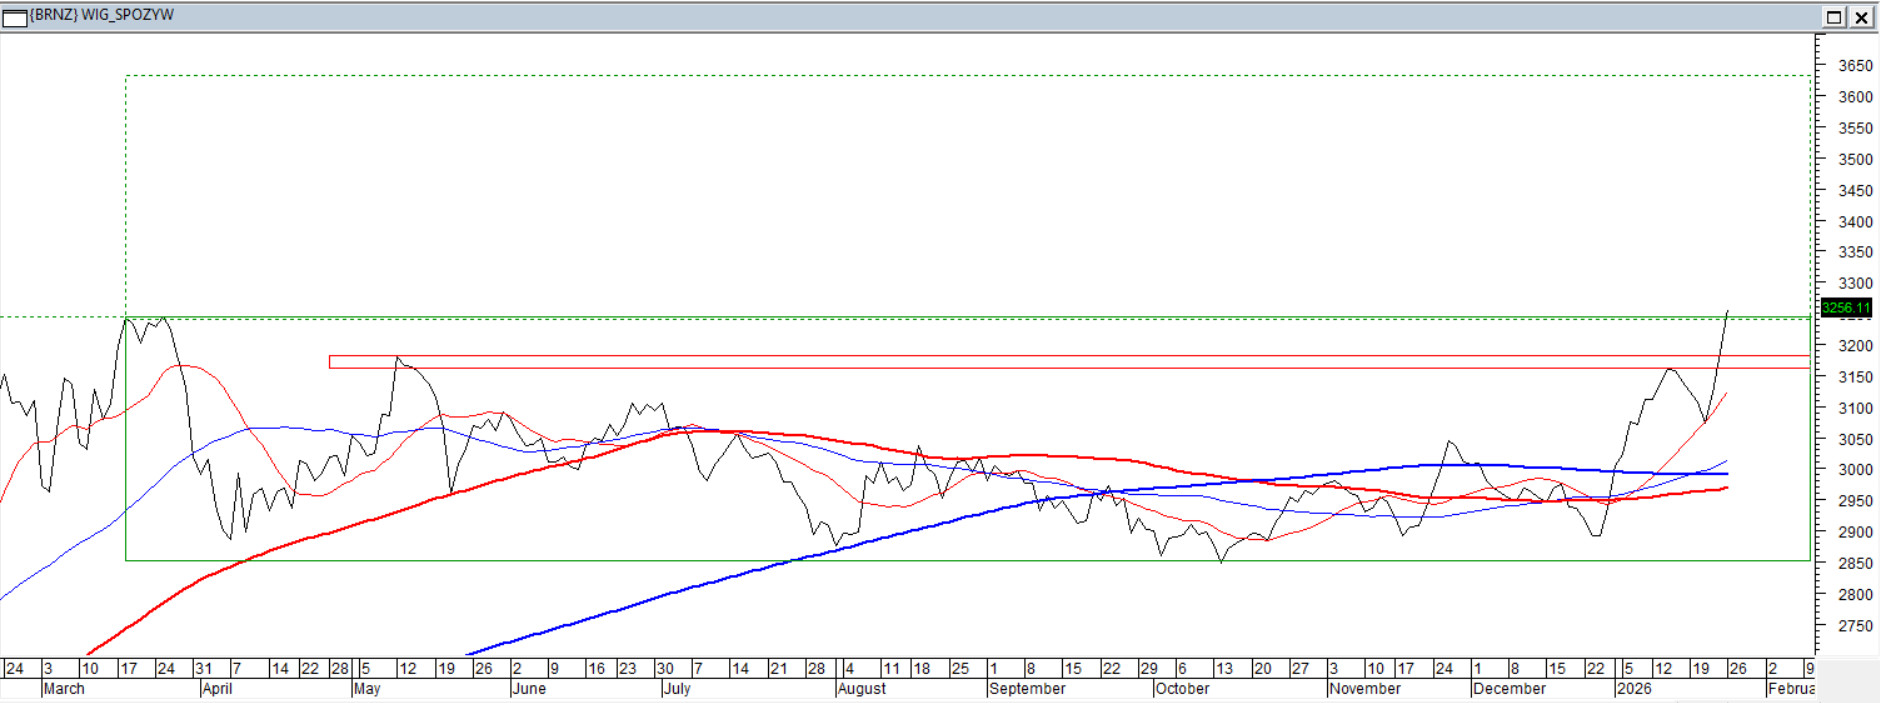Screen dimensions: 1880x703
Task: Click the 2750 price axis label
Action: point(1855,626)
